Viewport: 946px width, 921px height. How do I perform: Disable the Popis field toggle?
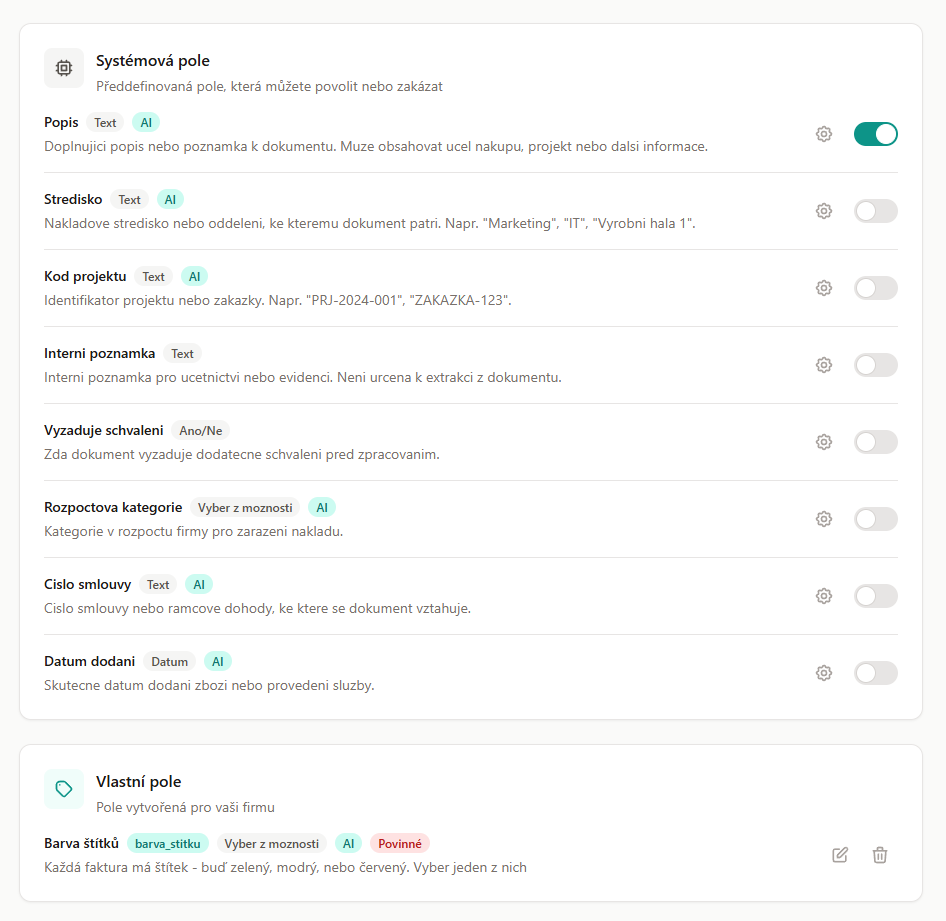(875, 134)
